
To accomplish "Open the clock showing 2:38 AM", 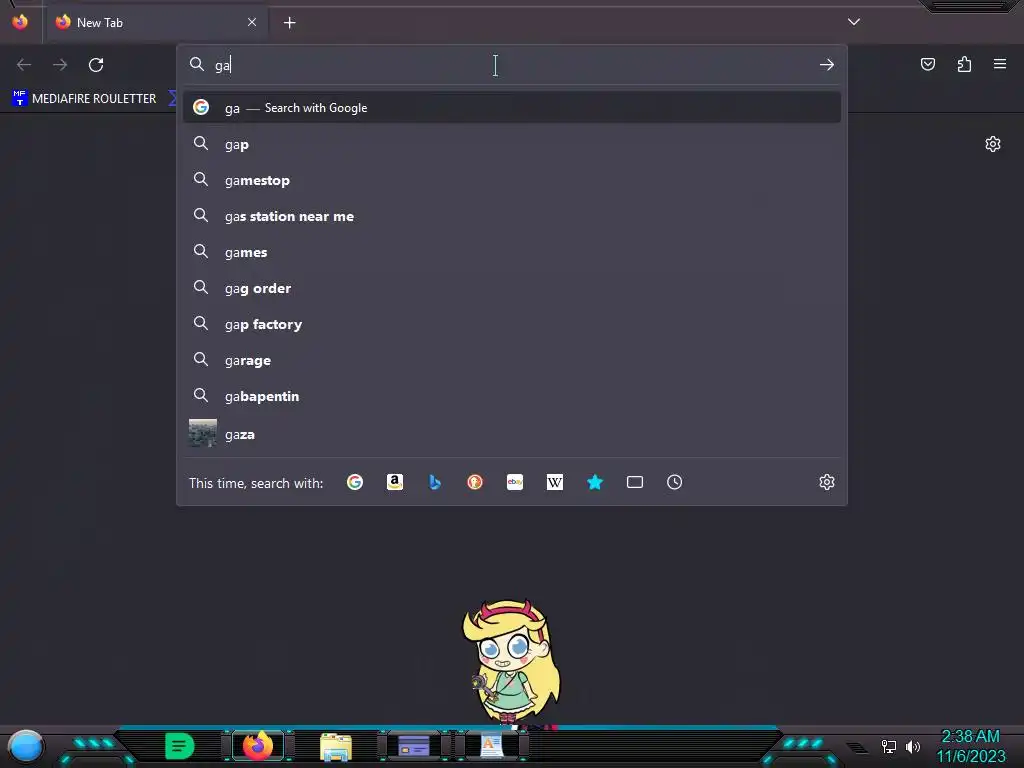I will pos(971,746).
